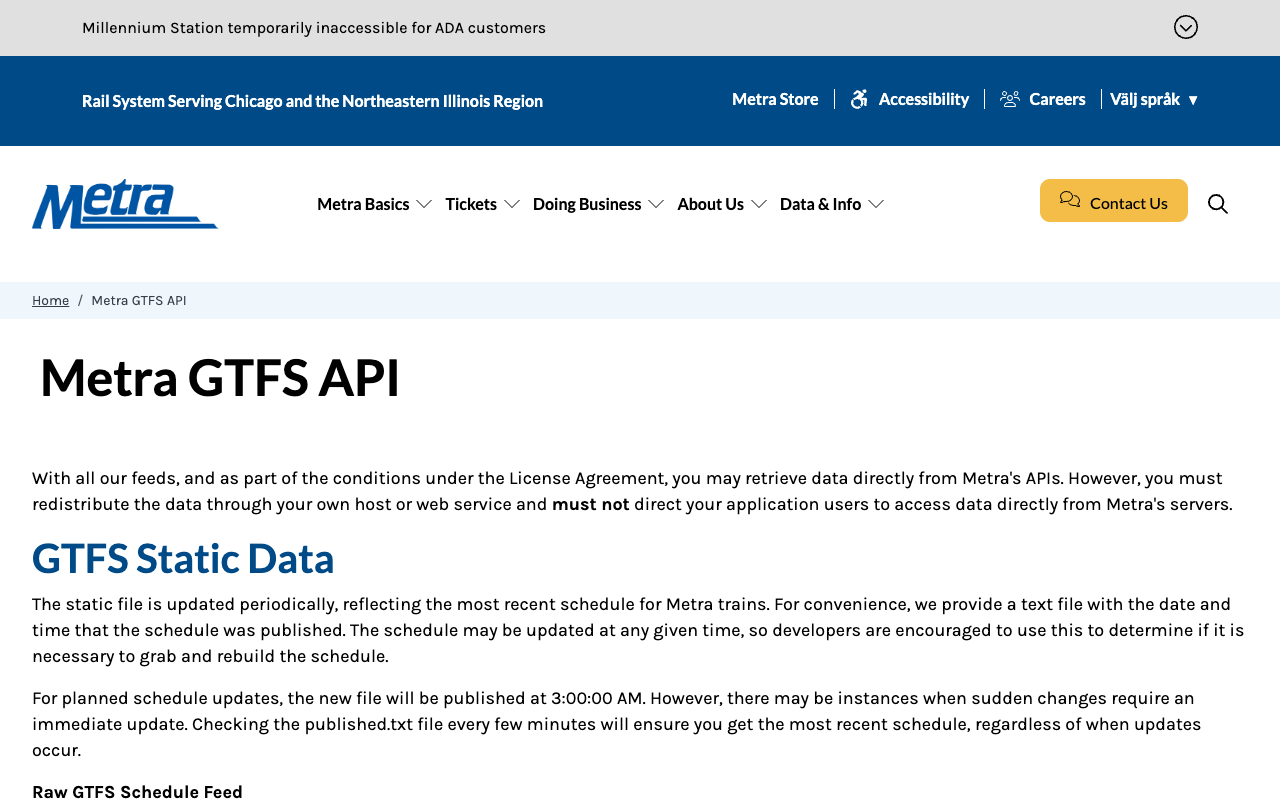This screenshot has height=800, width=1280.
Task: Go to the Metra Store link
Action: (x=775, y=99)
